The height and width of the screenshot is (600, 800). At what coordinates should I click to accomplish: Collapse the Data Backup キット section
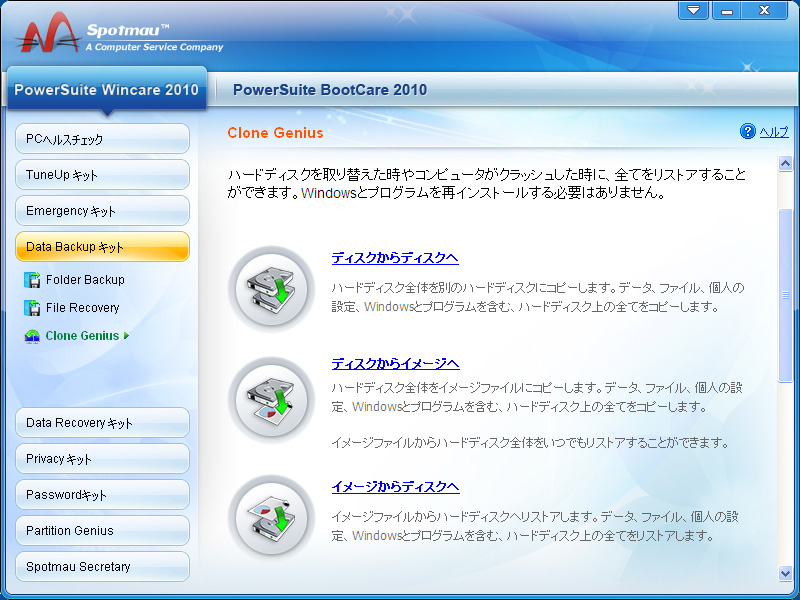tap(103, 246)
